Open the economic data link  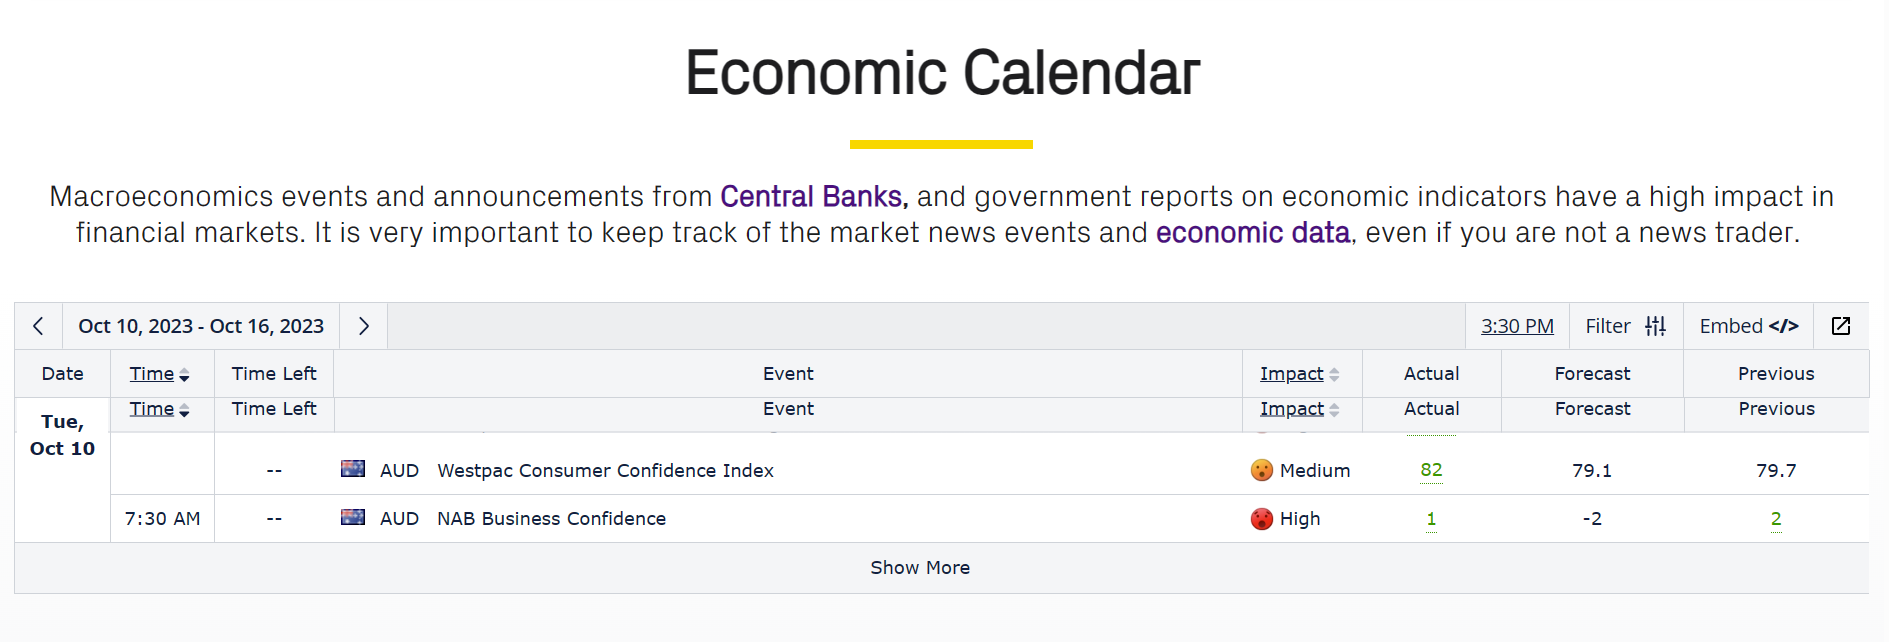pyautogui.click(x=1253, y=232)
